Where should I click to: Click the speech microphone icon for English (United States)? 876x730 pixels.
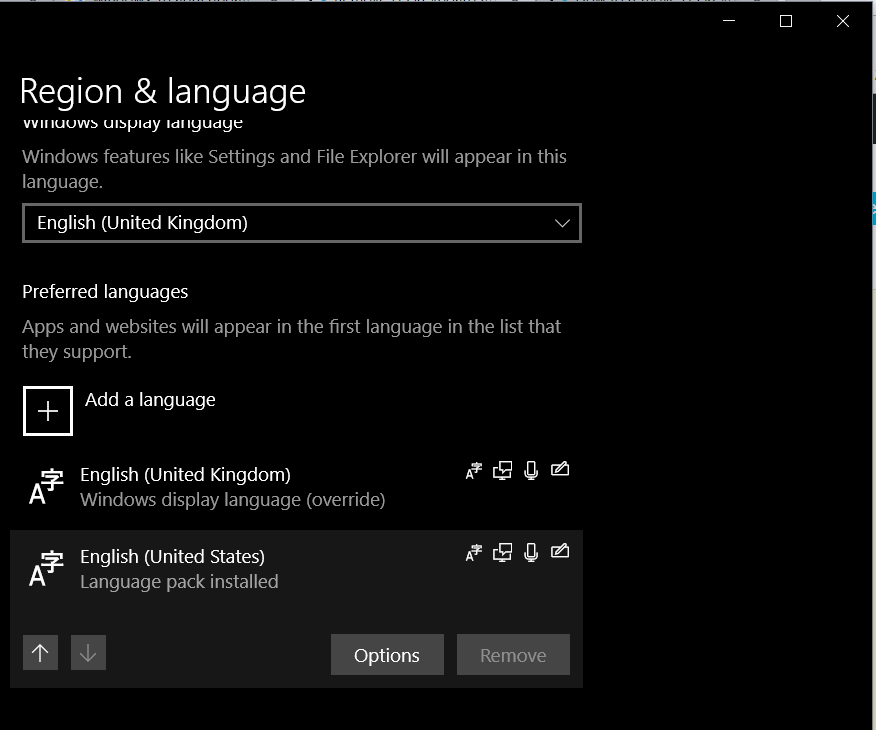coord(530,551)
